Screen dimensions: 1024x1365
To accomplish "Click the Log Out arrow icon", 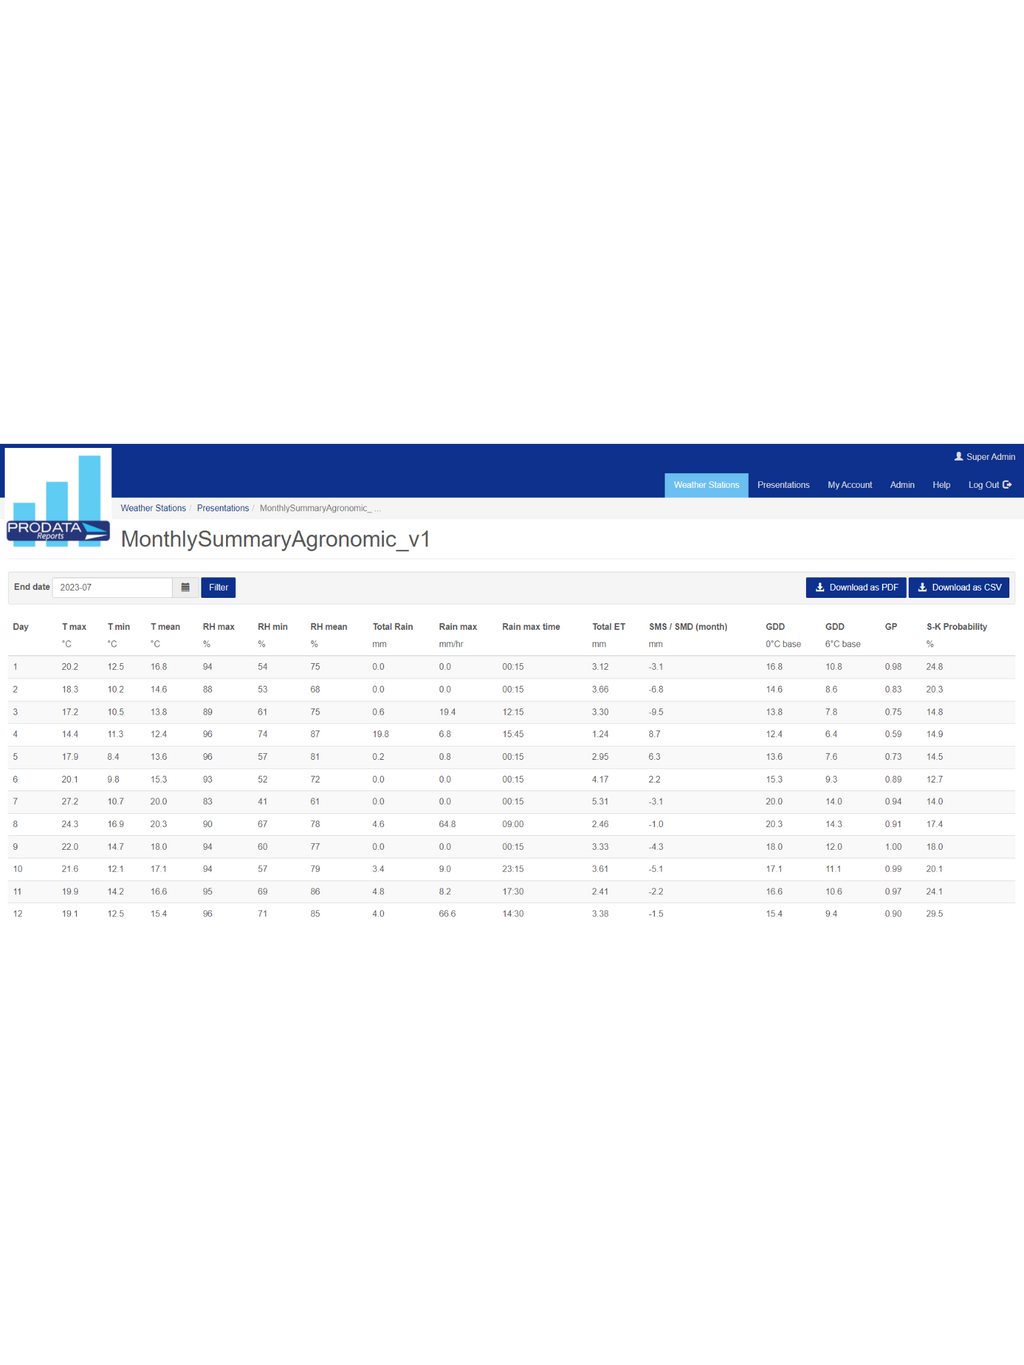I will click(x=1007, y=485).
